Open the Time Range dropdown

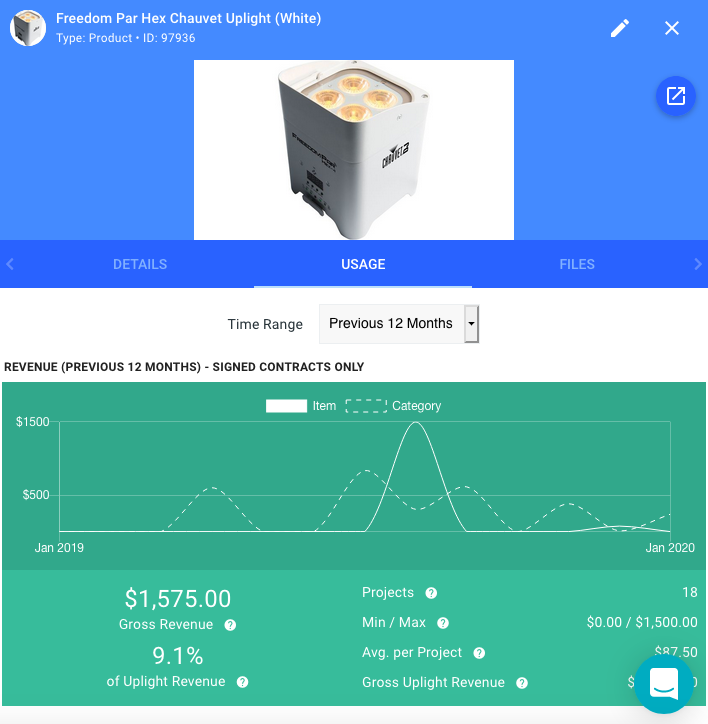[x=399, y=324]
